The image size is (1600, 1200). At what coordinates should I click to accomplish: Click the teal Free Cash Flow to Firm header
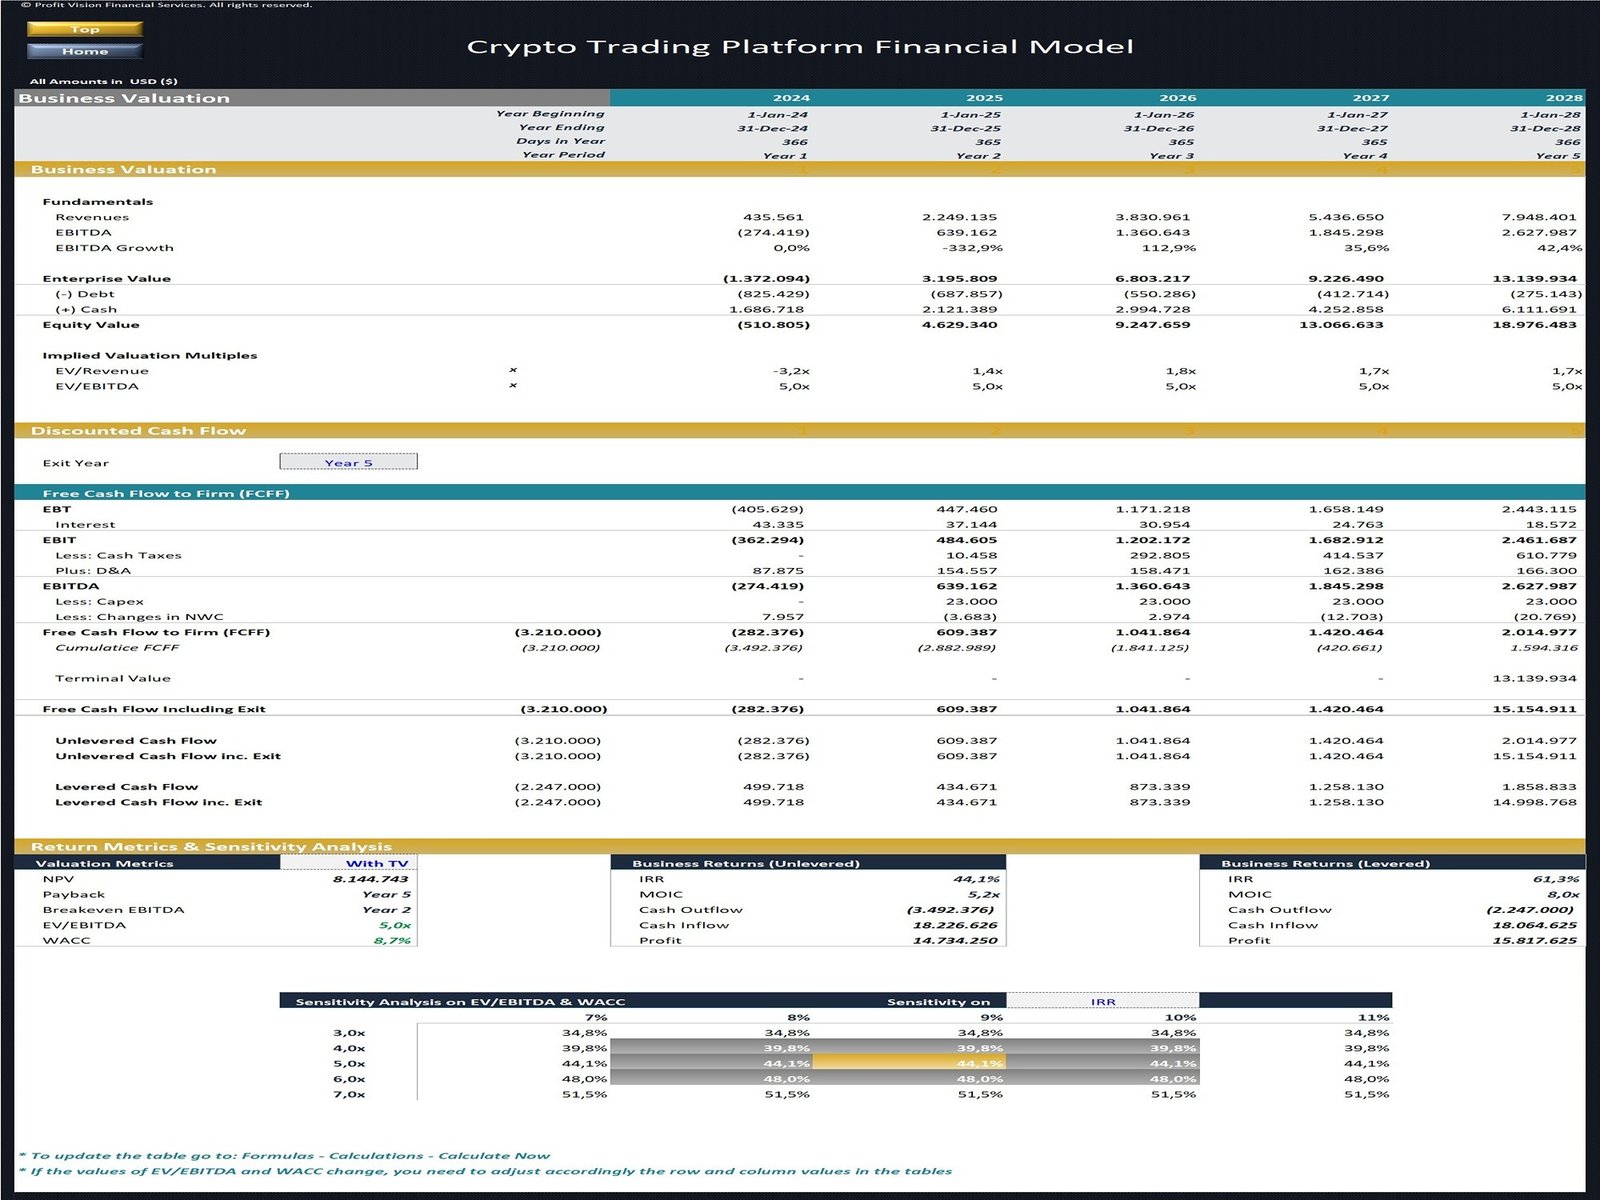pyautogui.click(x=166, y=493)
